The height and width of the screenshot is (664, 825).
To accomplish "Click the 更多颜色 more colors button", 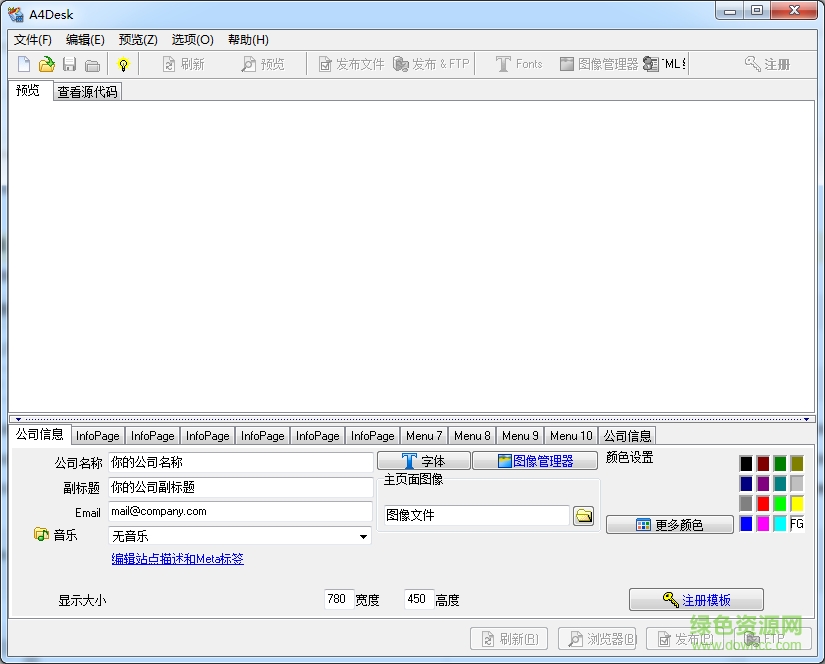I will (x=669, y=525).
